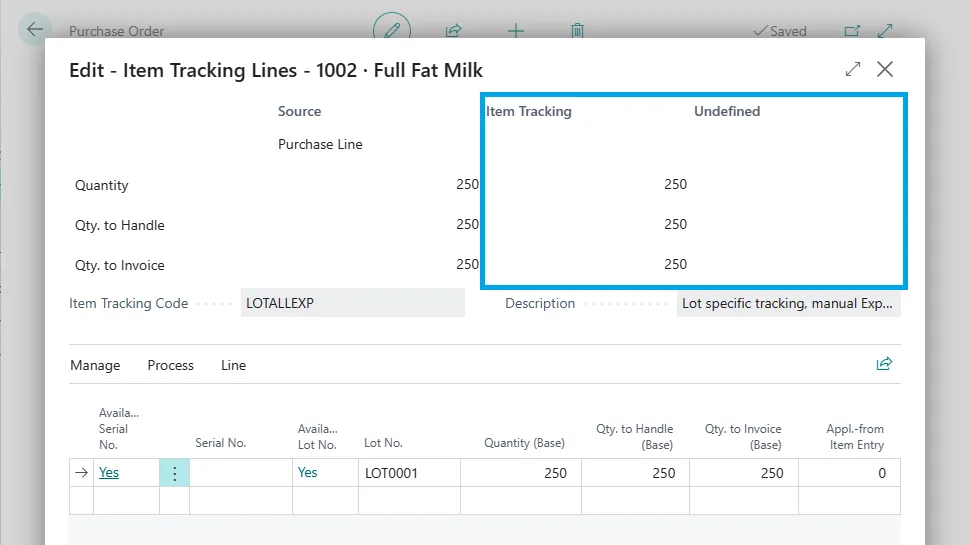Click the Item Tracking Qty. to Invoice value 250

[675, 264]
